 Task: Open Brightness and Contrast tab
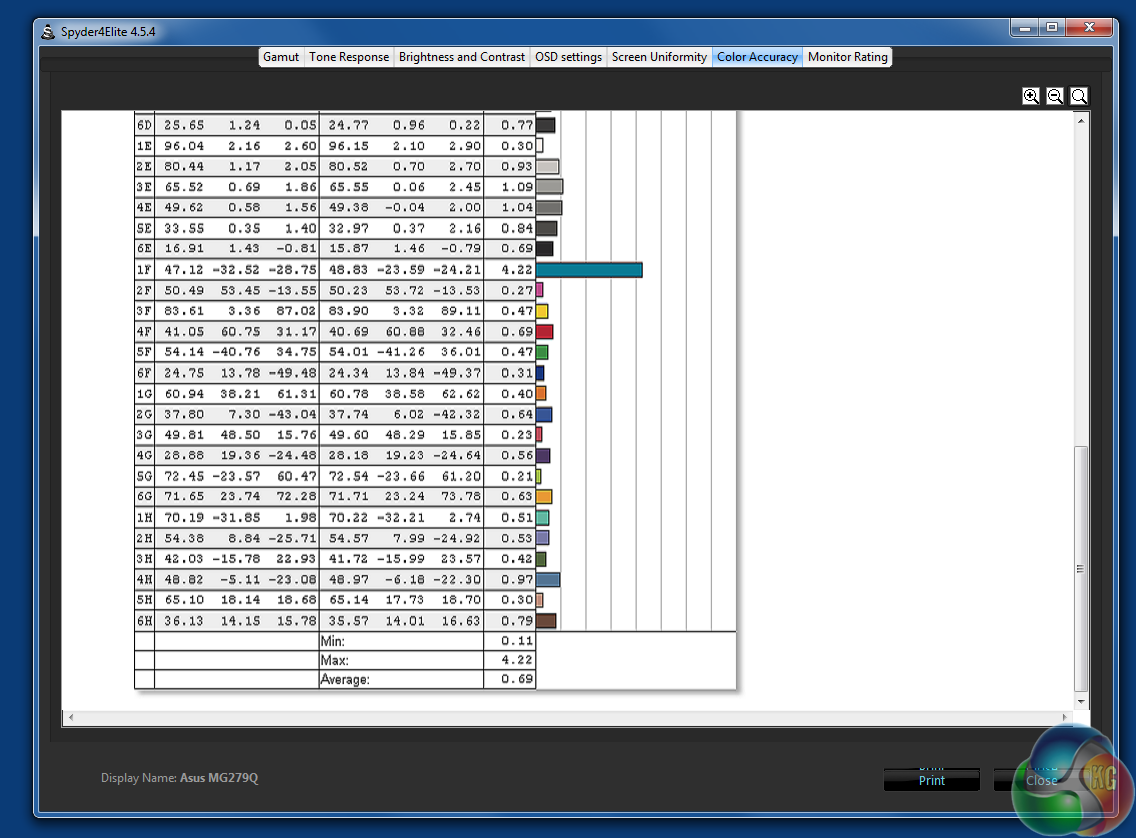point(462,56)
